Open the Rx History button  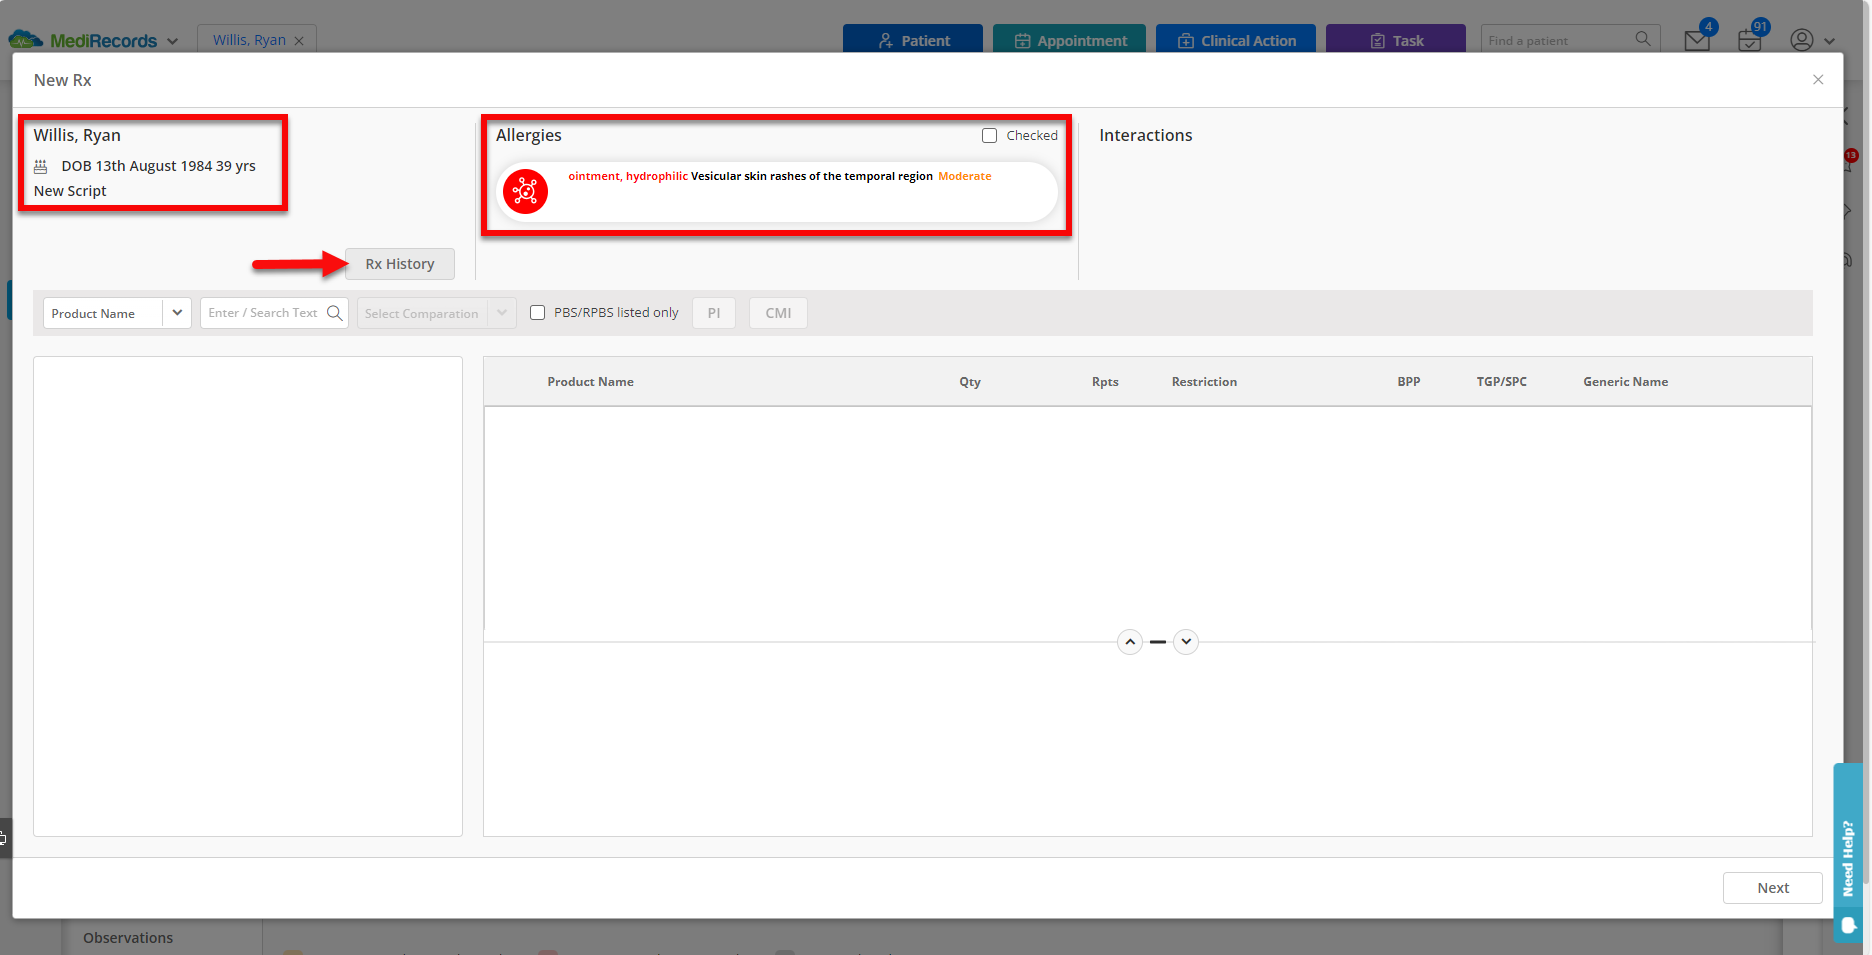tap(400, 264)
